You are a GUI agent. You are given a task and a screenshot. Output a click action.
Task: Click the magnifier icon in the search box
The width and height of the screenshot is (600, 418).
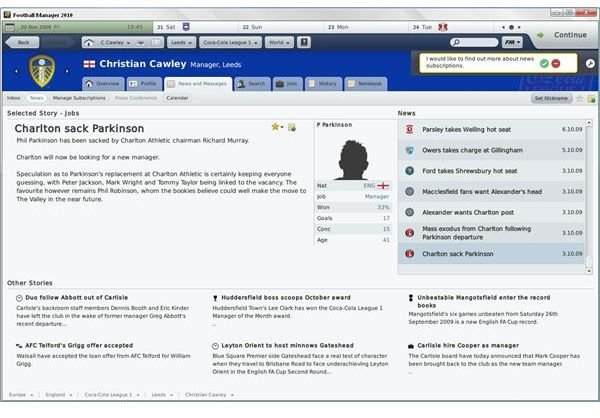(456, 42)
